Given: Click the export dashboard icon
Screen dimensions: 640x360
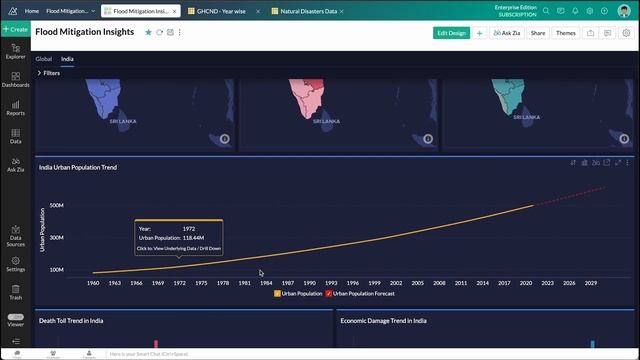Looking at the screenshot, I should tap(591, 33).
